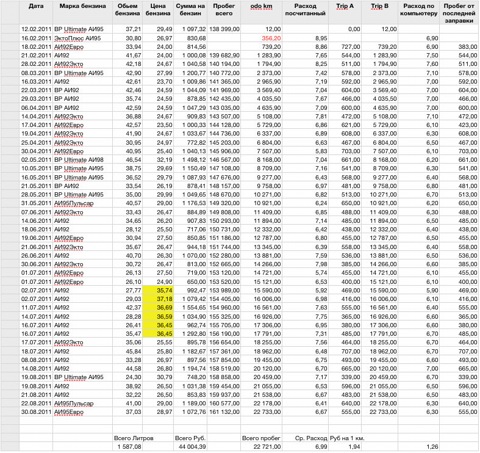Click the total mileage cell "150 293,00"
The width and height of the screenshot is (480, 453).
click(224, 221)
